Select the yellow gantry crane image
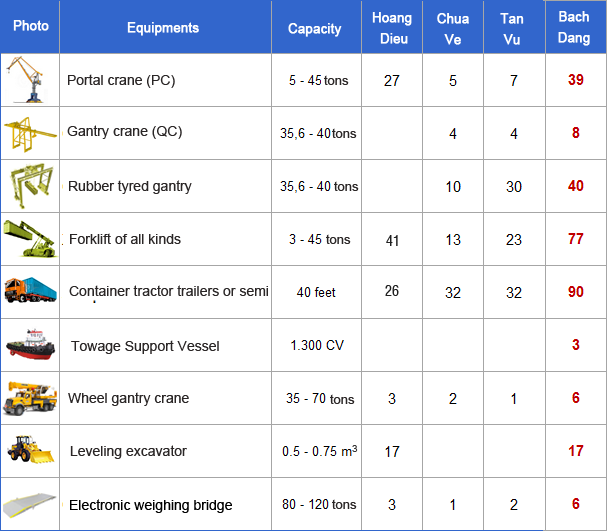 coord(29,133)
